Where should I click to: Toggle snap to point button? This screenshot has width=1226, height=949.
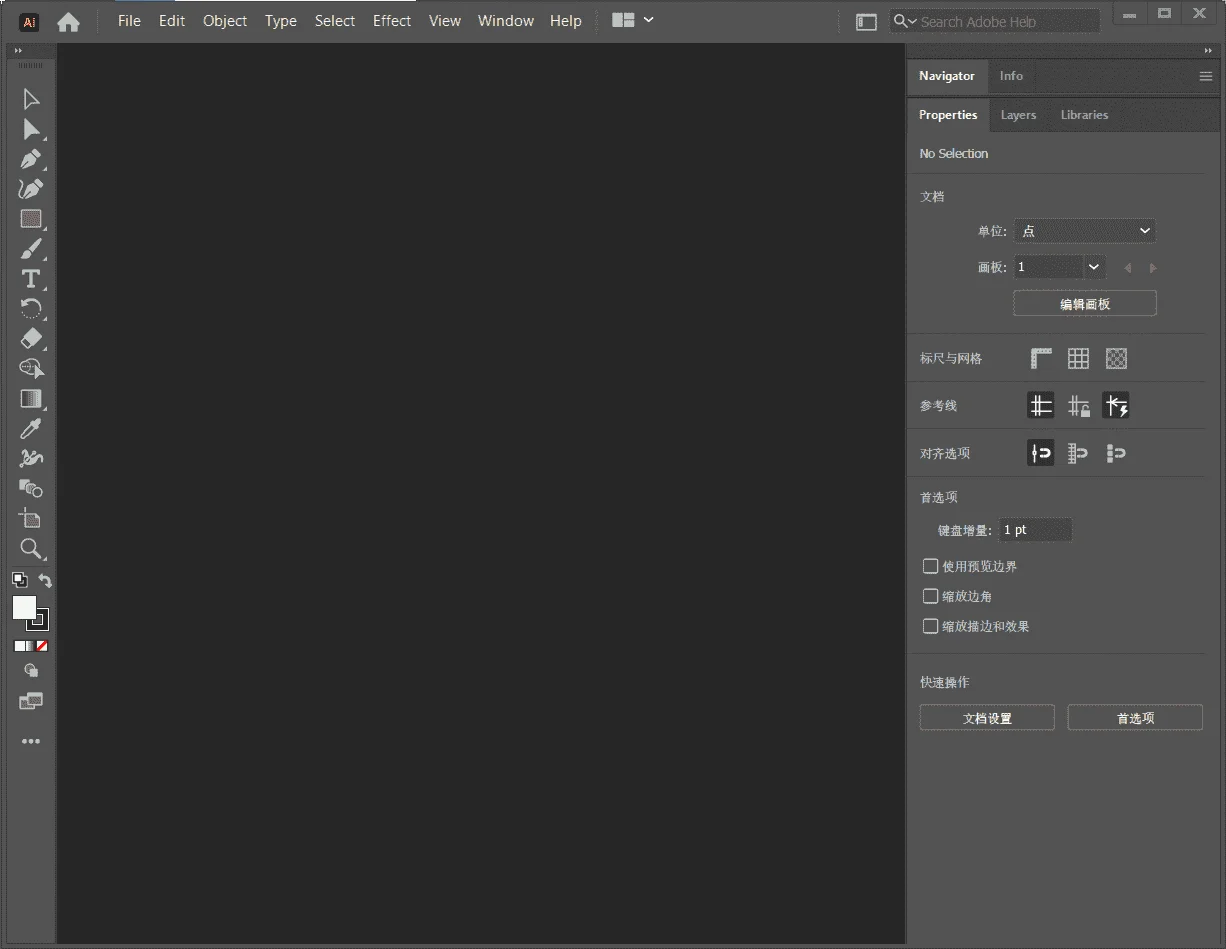point(1041,453)
